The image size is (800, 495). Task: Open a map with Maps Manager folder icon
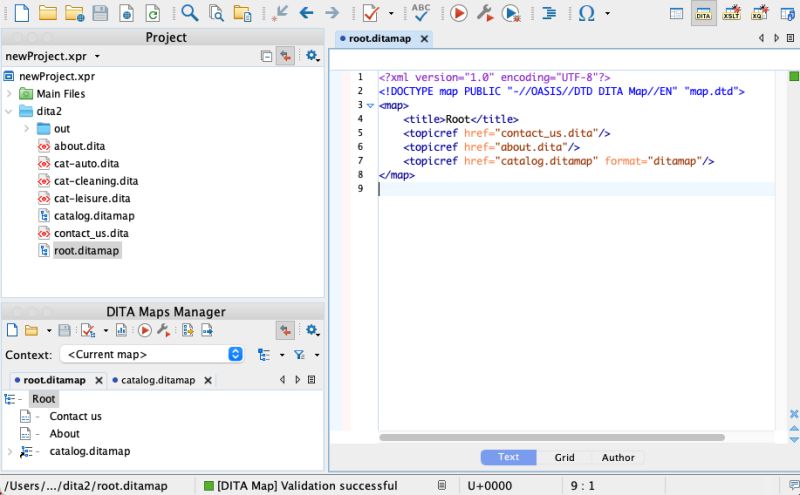(x=32, y=331)
